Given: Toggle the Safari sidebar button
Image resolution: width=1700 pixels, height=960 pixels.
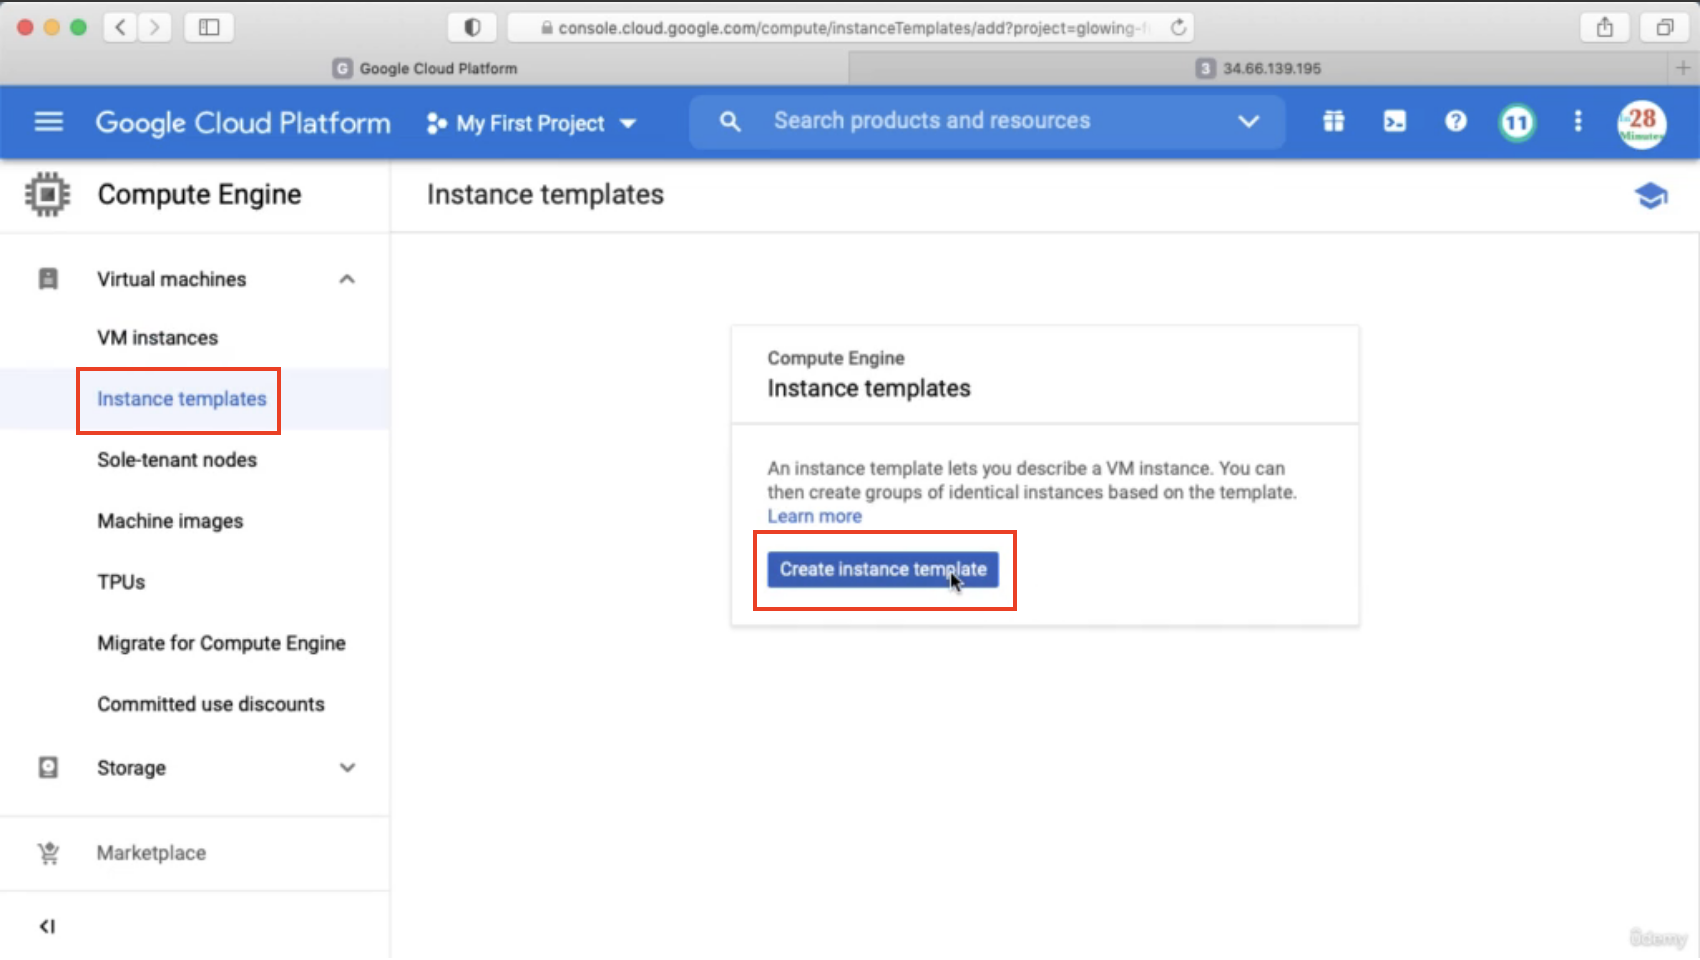Looking at the screenshot, I should click(x=209, y=27).
